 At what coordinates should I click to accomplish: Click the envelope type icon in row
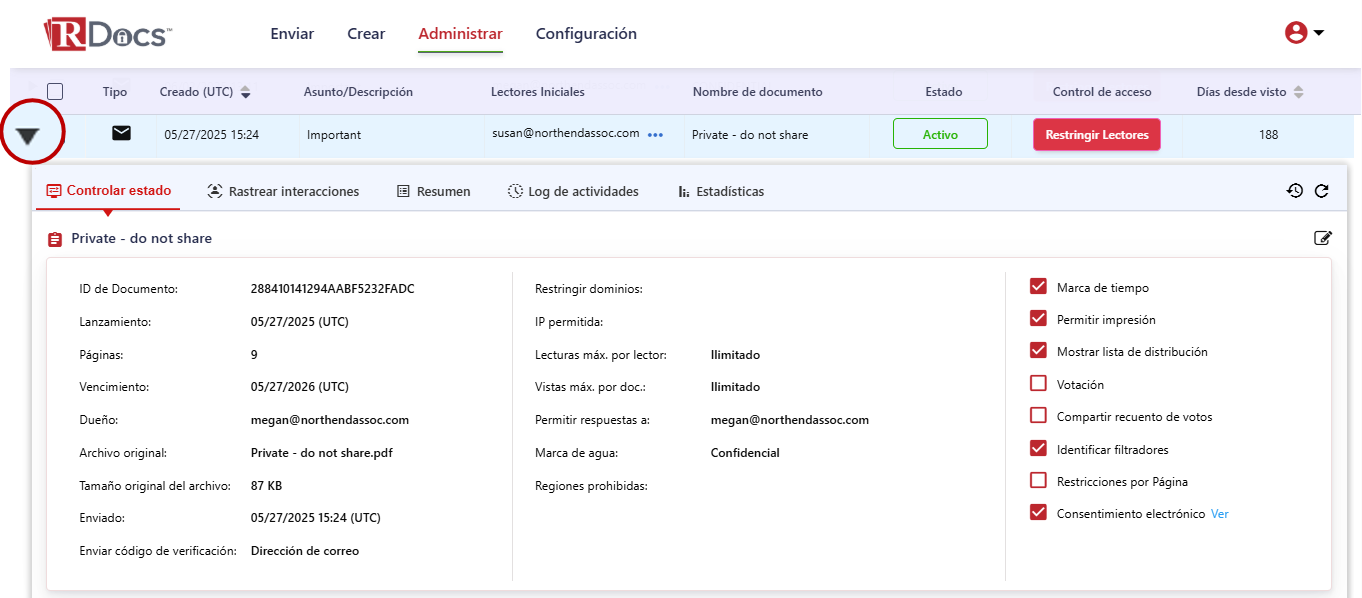[x=121, y=133]
